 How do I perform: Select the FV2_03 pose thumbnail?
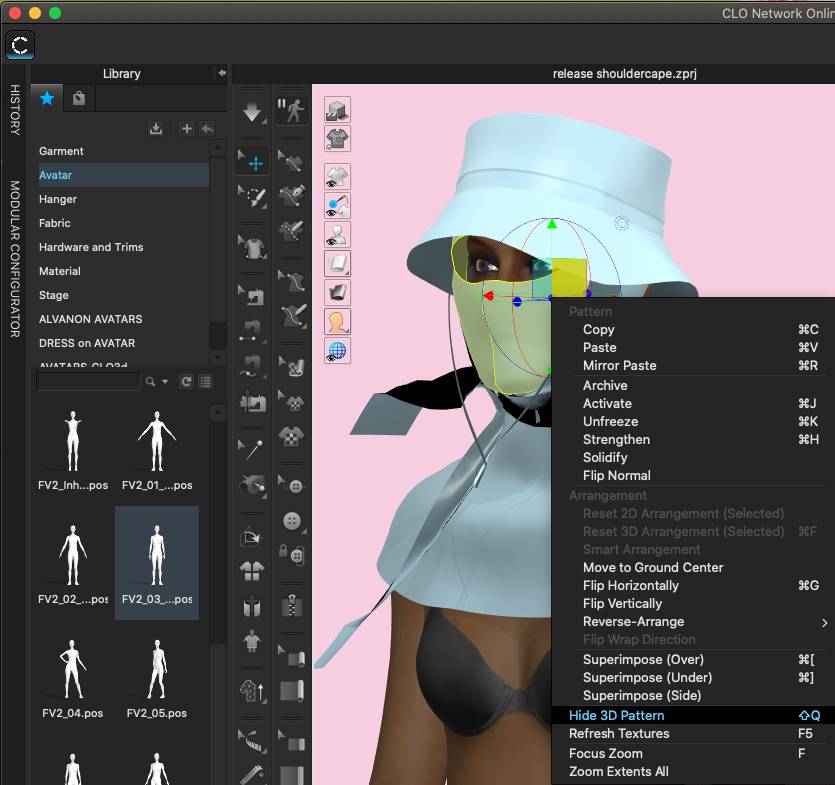157,562
